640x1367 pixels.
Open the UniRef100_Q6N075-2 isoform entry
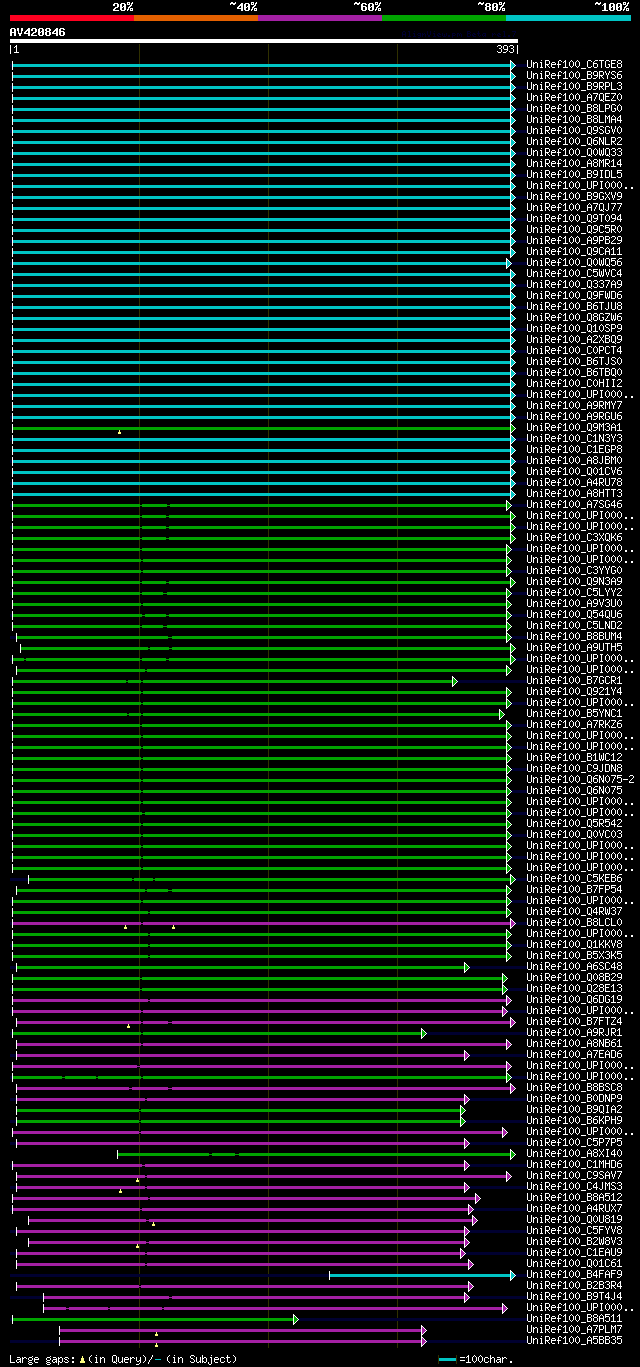click(580, 779)
